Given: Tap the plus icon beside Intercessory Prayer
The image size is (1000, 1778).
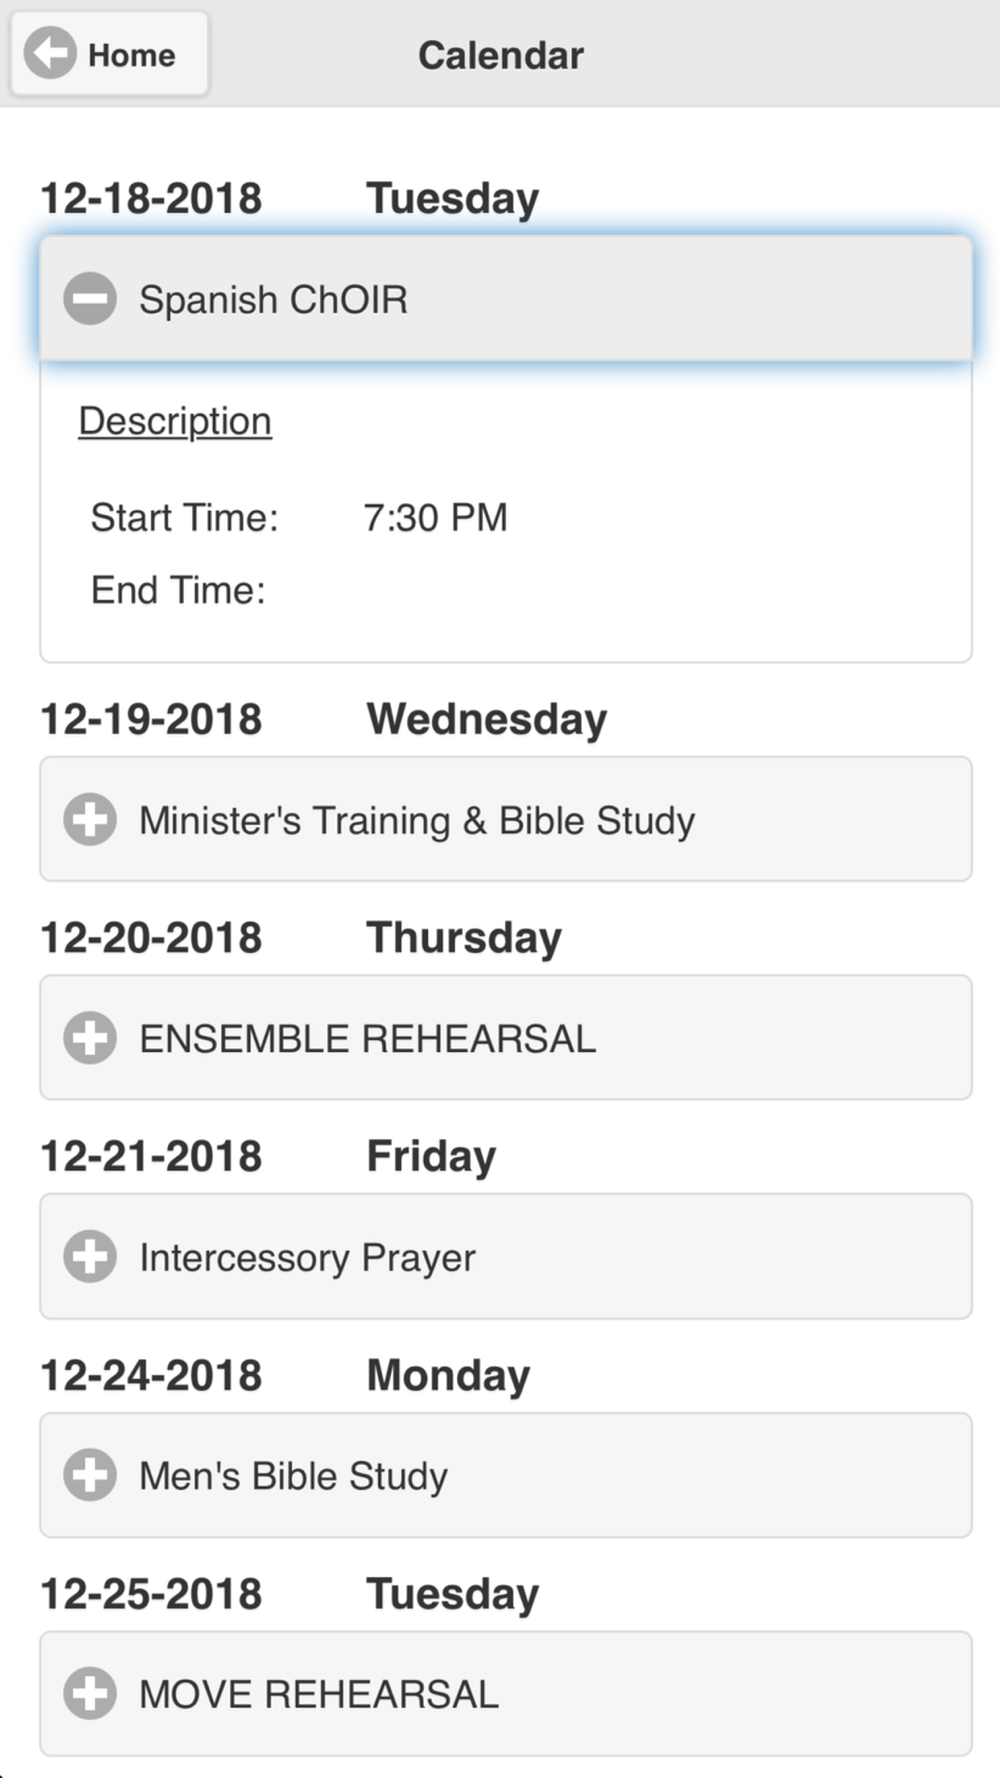Looking at the screenshot, I should click(90, 1256).
